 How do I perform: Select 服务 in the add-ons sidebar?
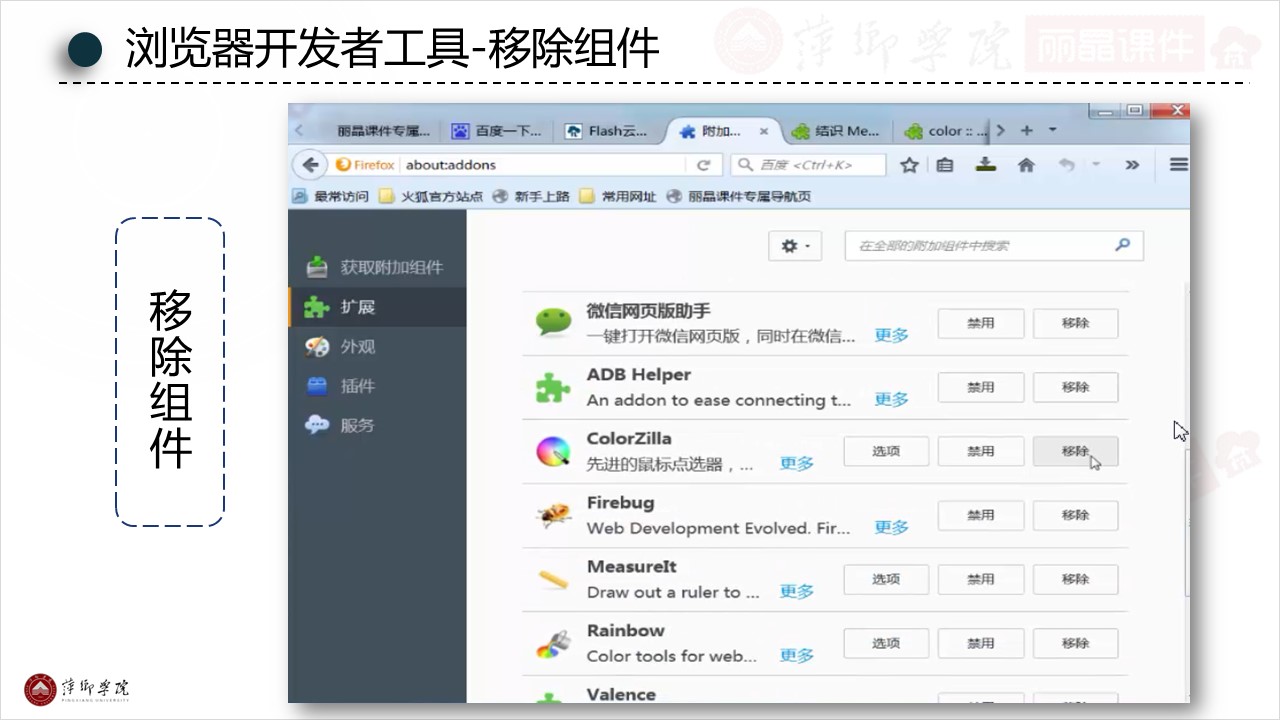tap(377, 425)
